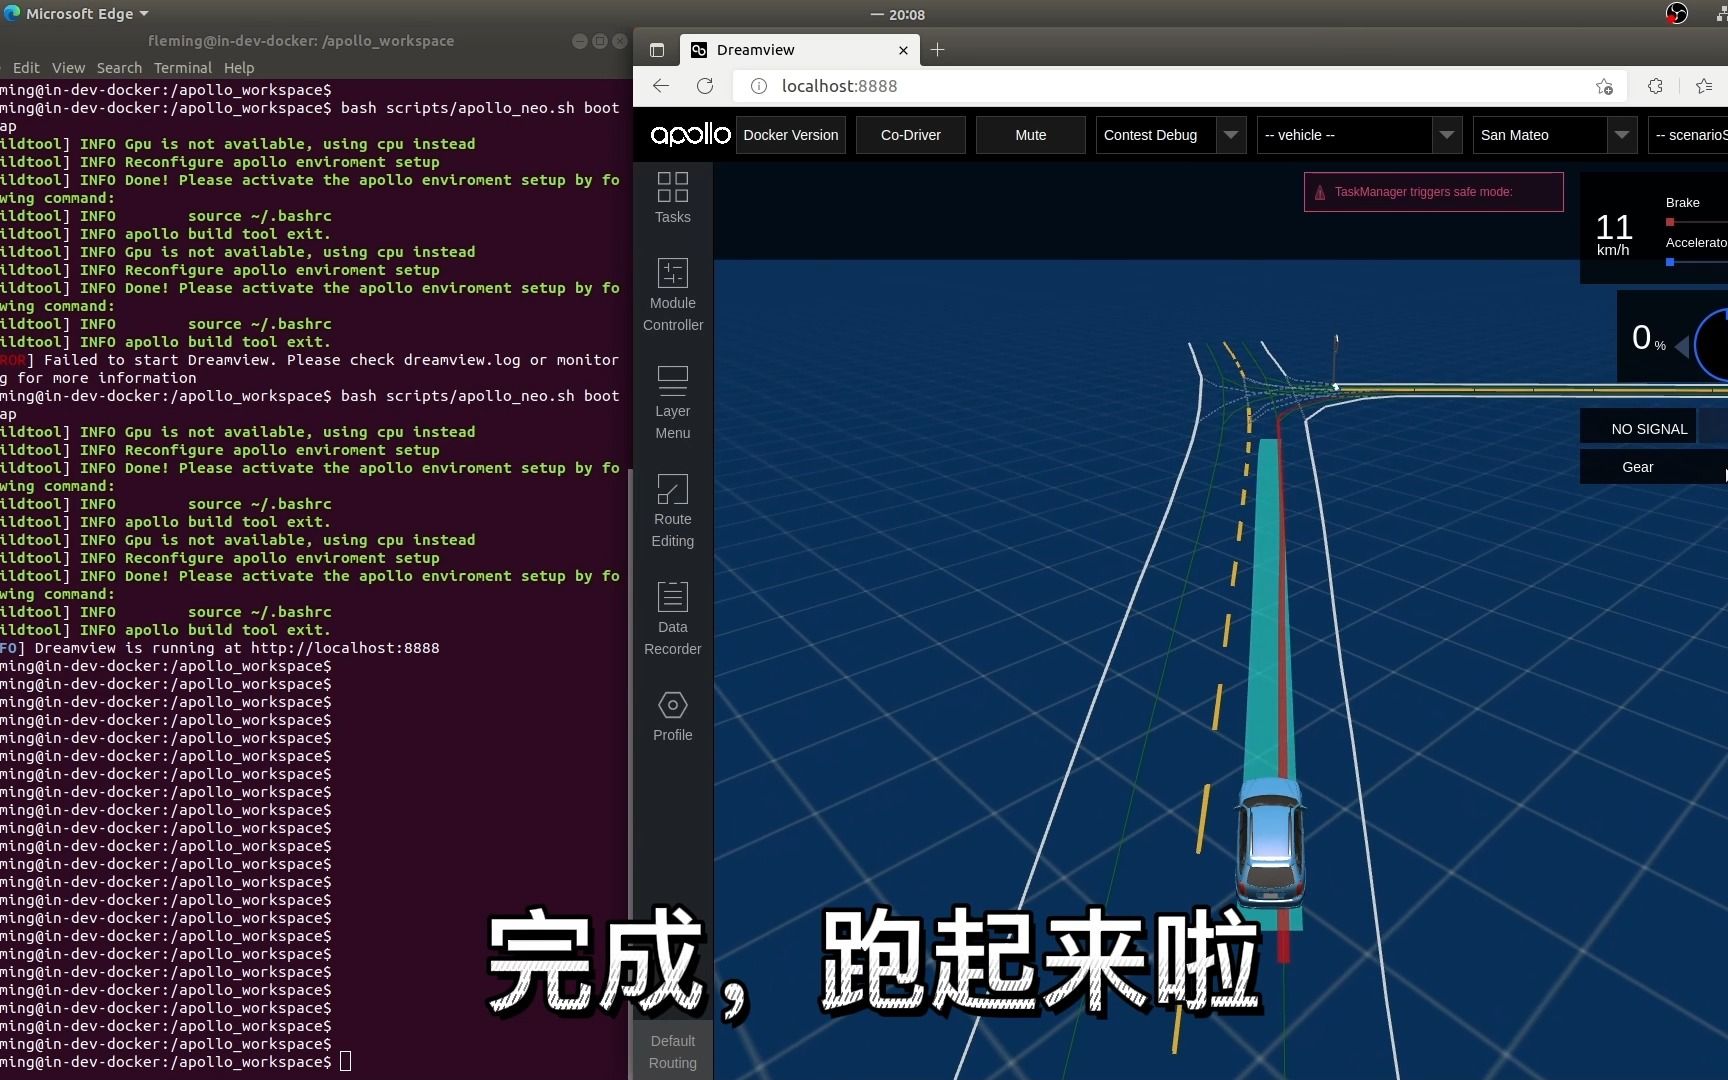Screen dimensions: 1728x1080
Task: Reload the Dreamview page
Action: [705, 86]
